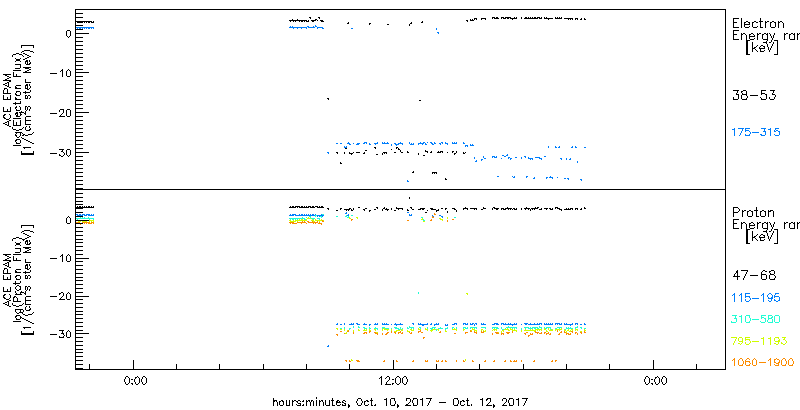The height and width of the screenshot is (410, 800).
Task: Click the 38-53 electron energy legend label
Action: click(754, 95)
